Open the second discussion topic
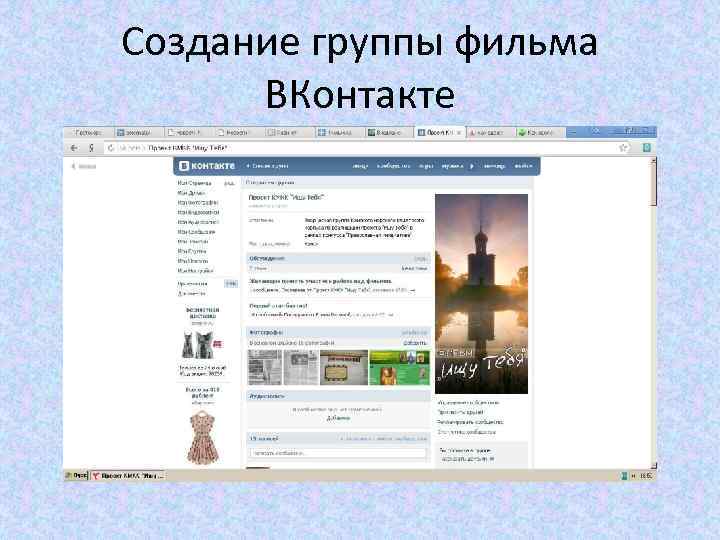 point(278,306)
